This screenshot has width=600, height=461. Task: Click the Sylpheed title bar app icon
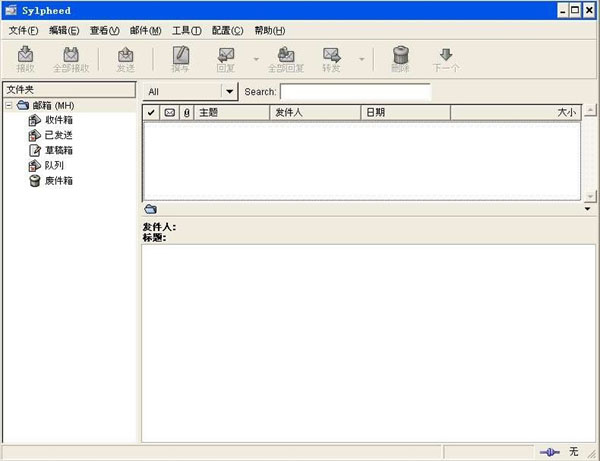coord(11,10)
